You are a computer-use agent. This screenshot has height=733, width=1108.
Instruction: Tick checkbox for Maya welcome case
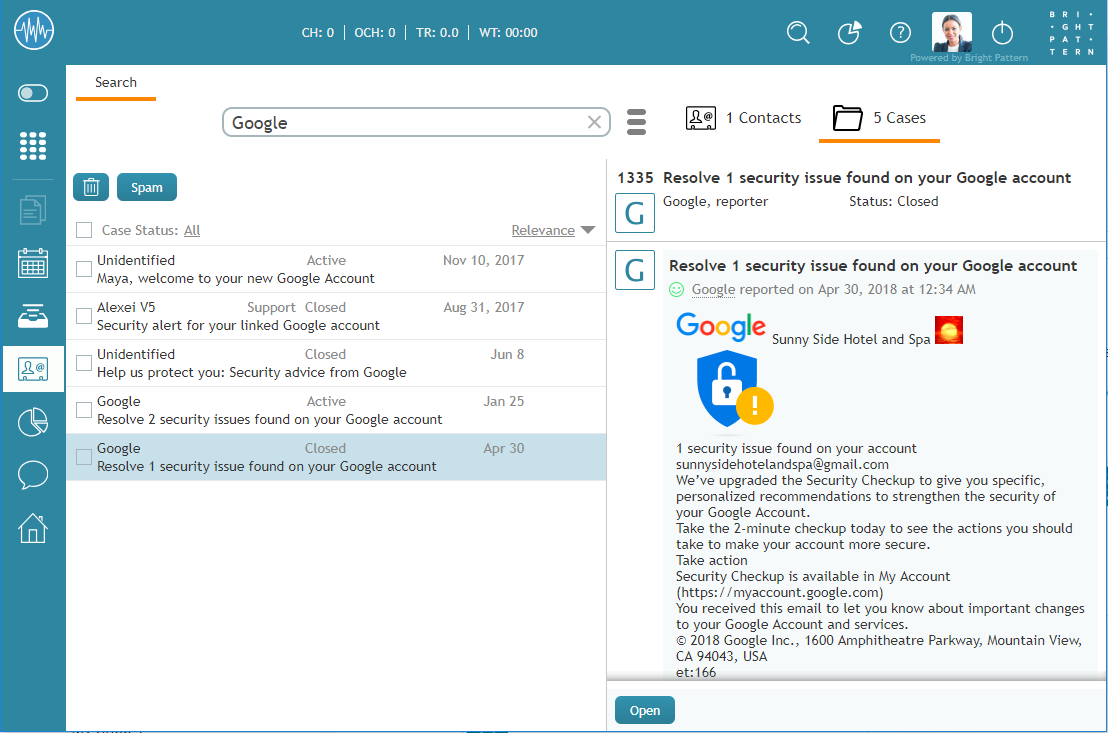[84, 269]
